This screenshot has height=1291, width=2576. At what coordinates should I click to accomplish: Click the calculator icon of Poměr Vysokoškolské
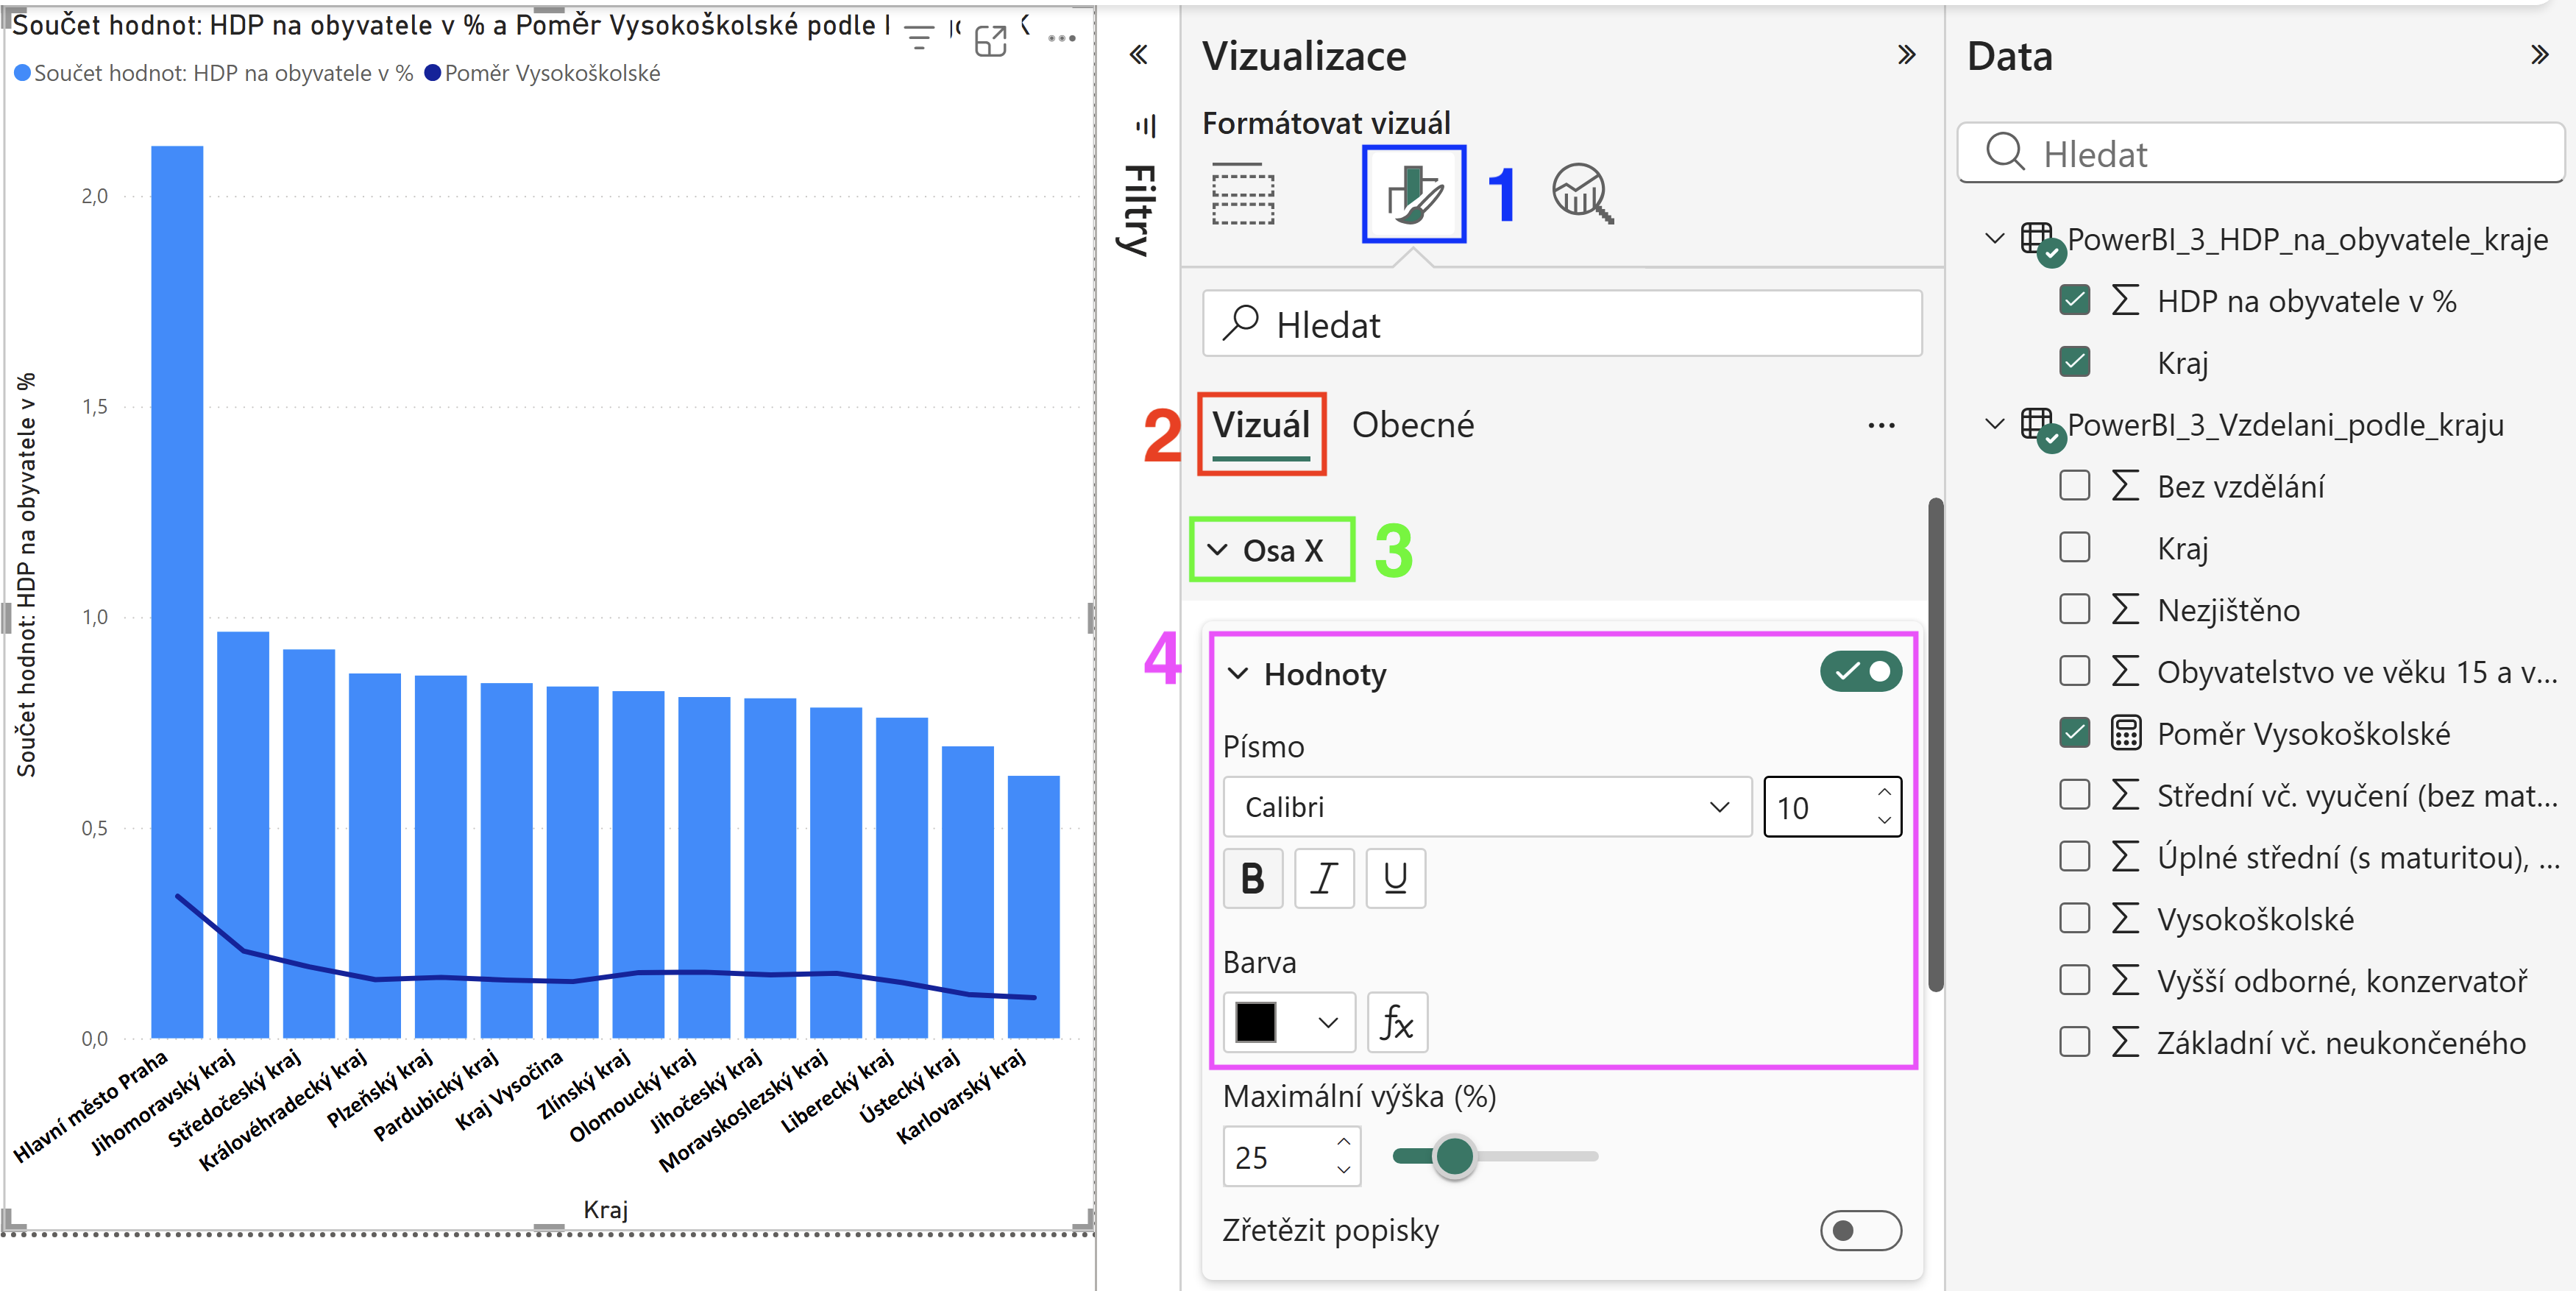(2125, 733)
